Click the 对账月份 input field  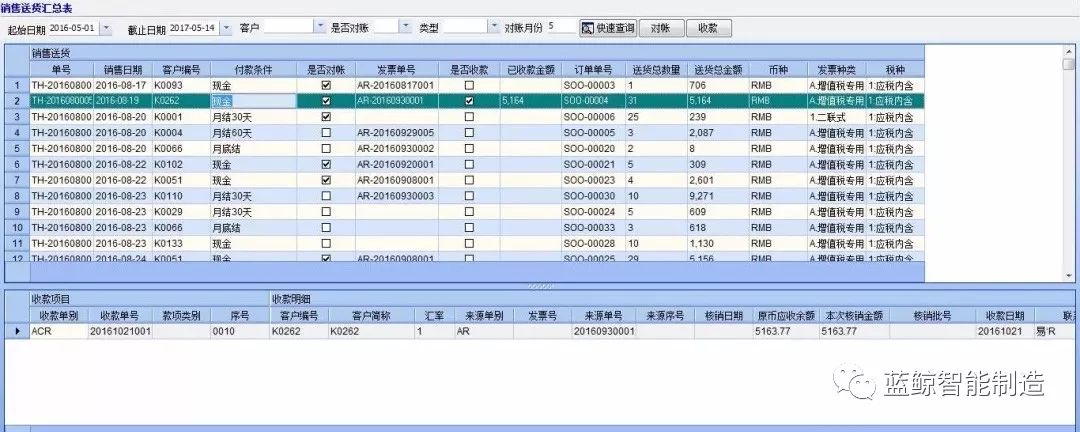560,28
